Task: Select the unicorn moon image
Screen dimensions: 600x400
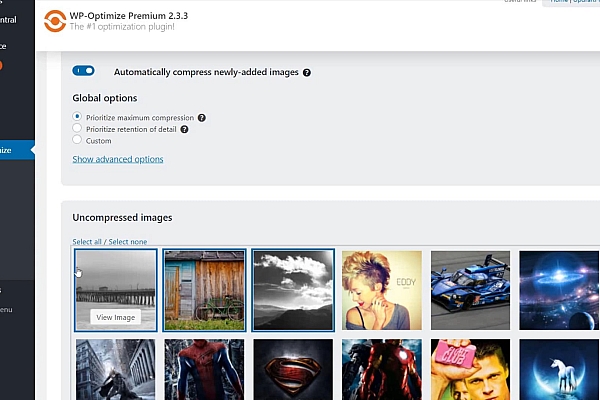Action: point(559,369)
